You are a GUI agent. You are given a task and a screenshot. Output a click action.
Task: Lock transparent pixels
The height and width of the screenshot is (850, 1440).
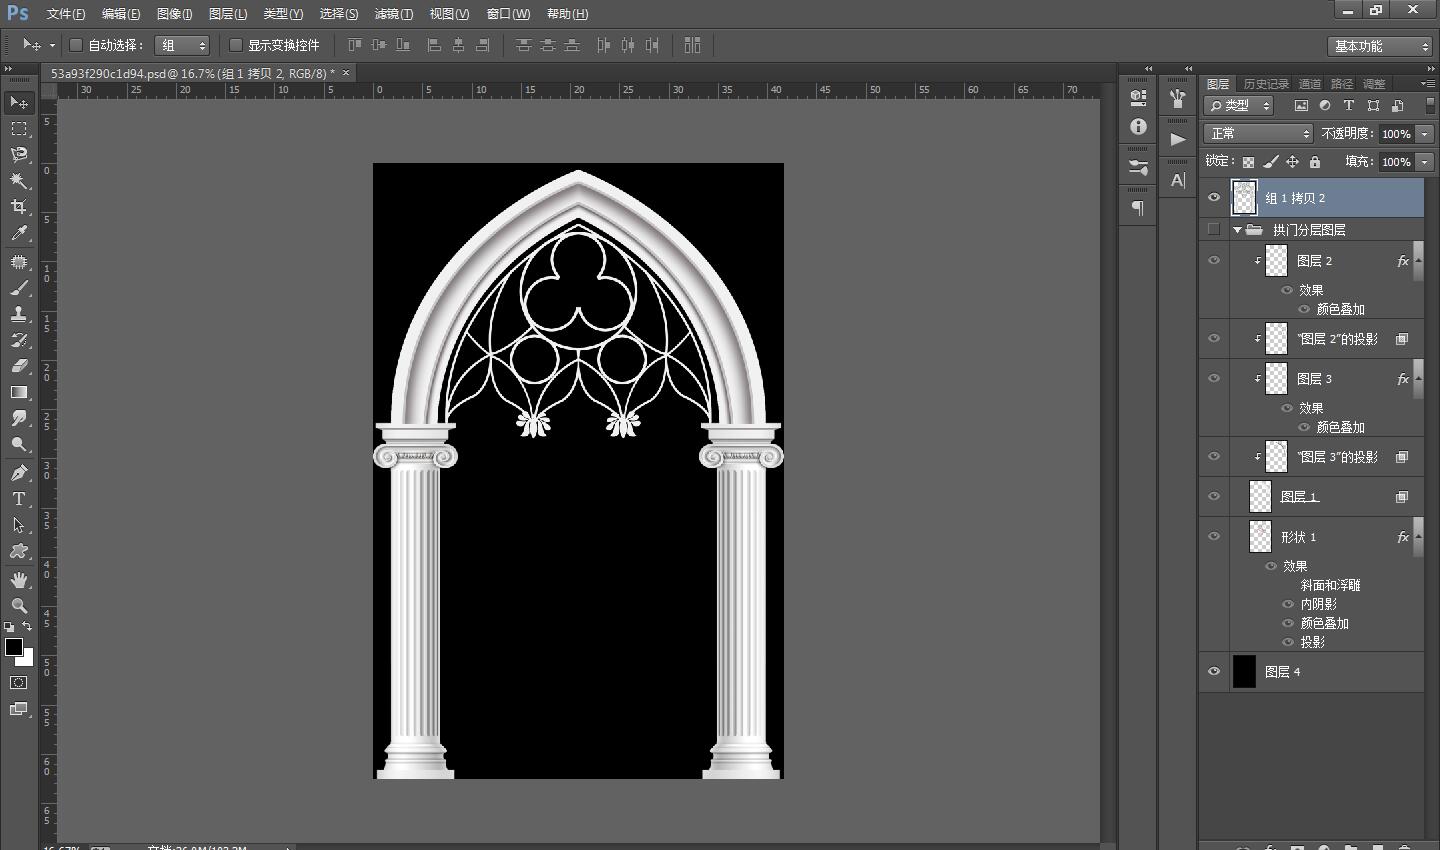[x=1248, y=162]
